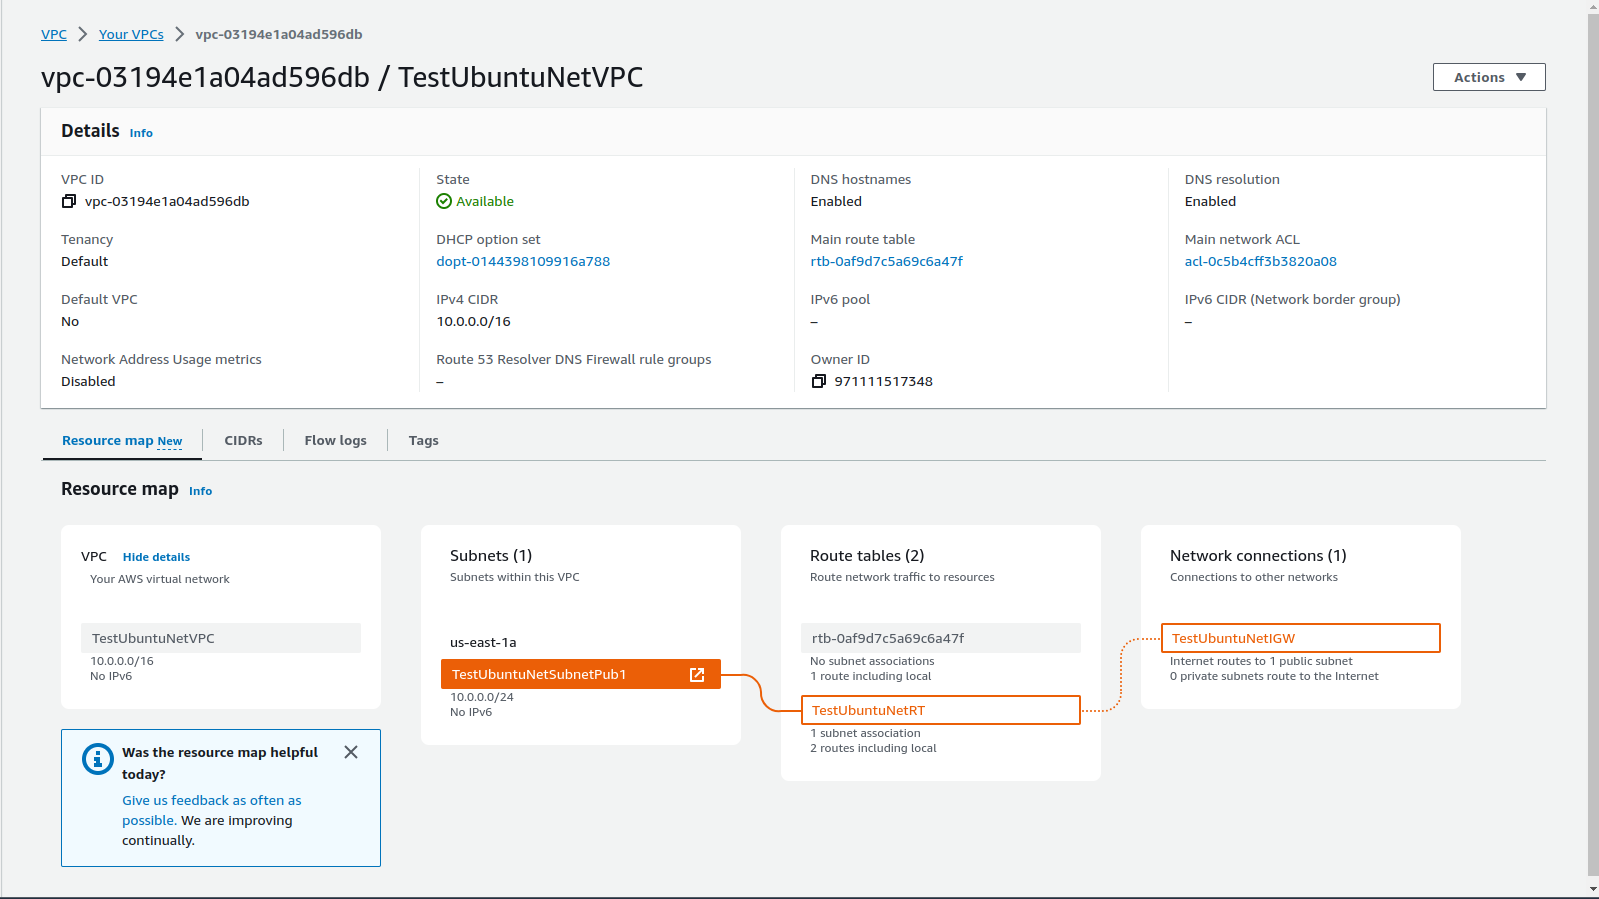Click the info icon in feedback box
This screenshot has width=1599, height=899.
97,759
